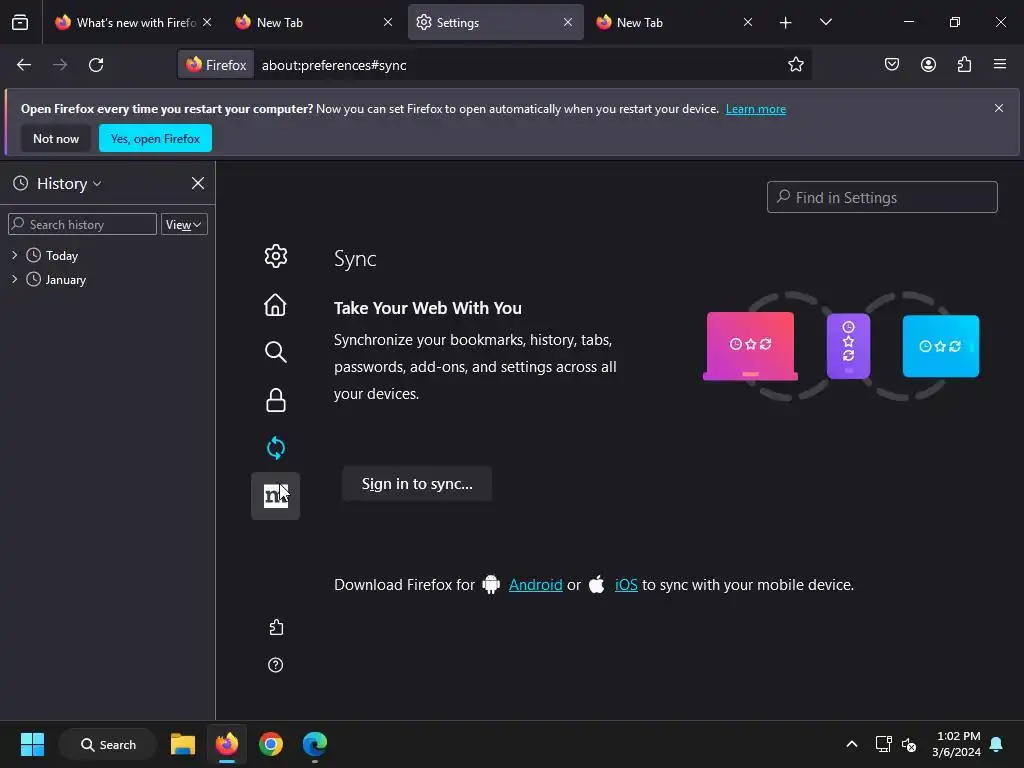
Task: Show hidden system tray icons
Action: pyautogui.click(x=852, y=744)
